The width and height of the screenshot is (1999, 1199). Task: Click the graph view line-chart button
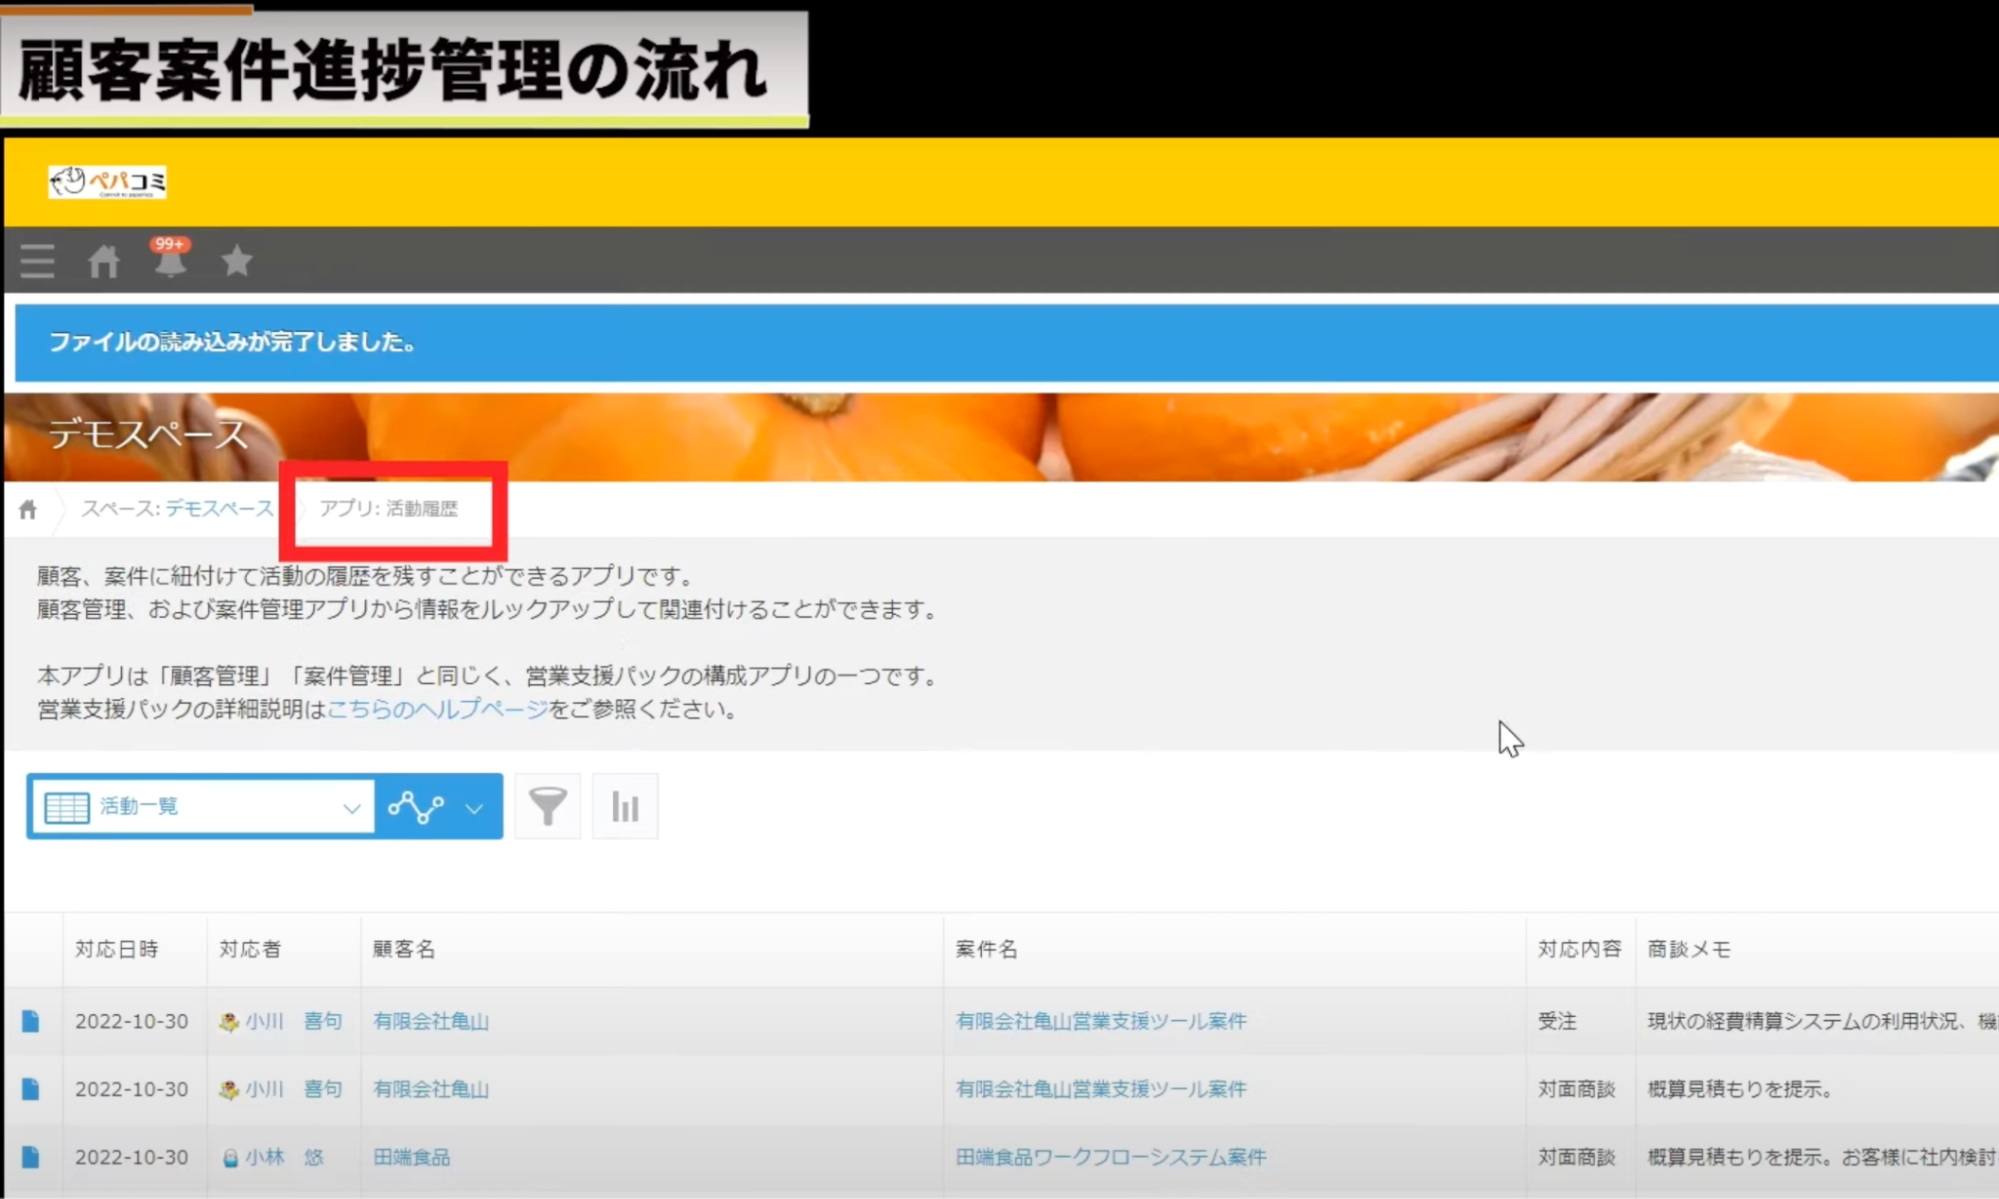point(416,806)
